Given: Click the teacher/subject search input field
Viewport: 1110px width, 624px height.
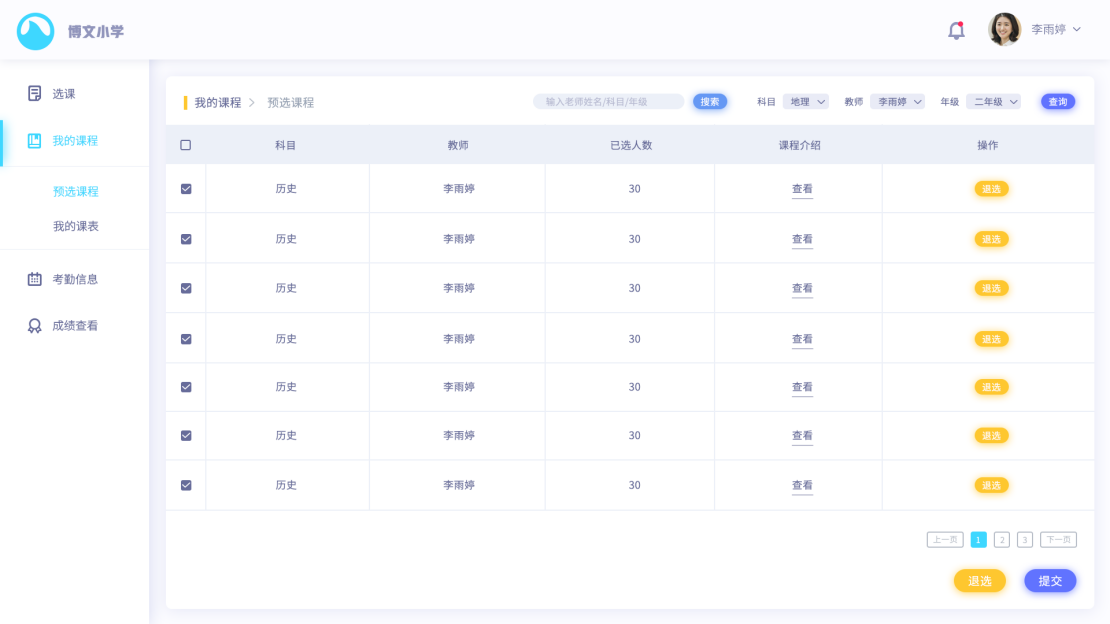Looking at the screenshot, I should coord(608,102).
